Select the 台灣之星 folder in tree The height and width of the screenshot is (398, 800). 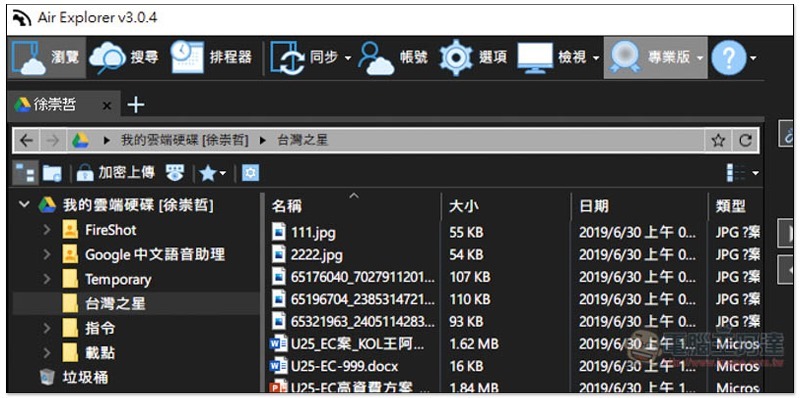pyautogui.click(x=104, y=304)
